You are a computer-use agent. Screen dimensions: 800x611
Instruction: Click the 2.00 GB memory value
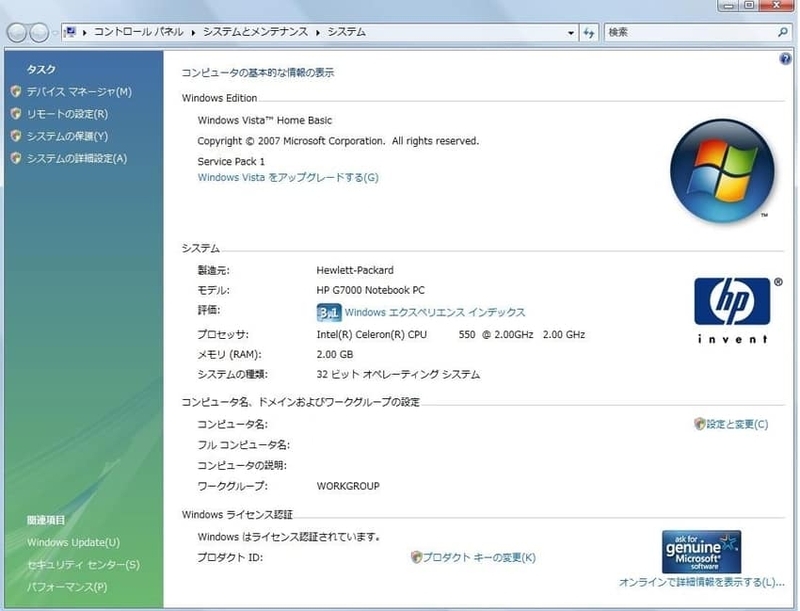click(x=335, y=354)
